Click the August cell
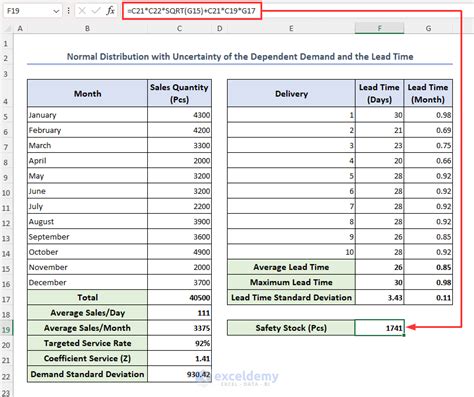Viewport: 474px width, 397px height. (87, 222)
